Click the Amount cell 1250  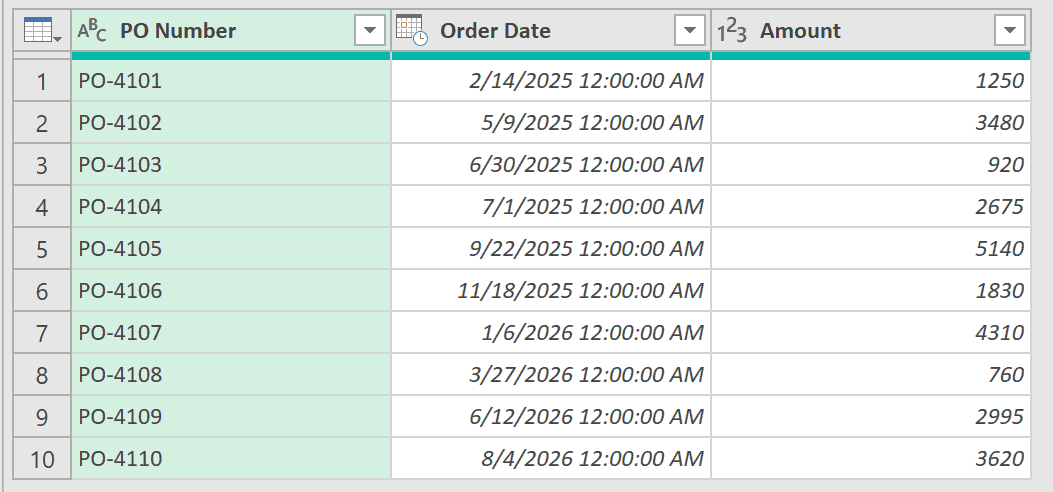pyautogui.click(x=871, y=81)
